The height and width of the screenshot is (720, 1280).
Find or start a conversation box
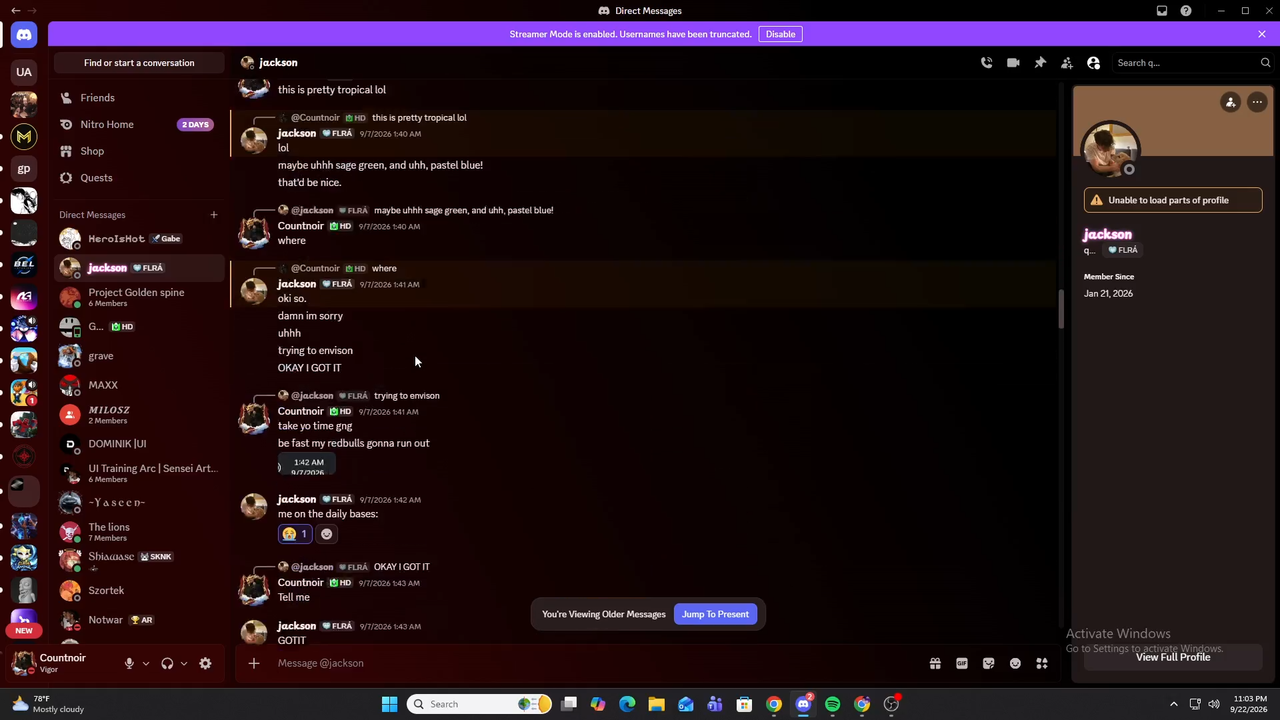[139, 63]
